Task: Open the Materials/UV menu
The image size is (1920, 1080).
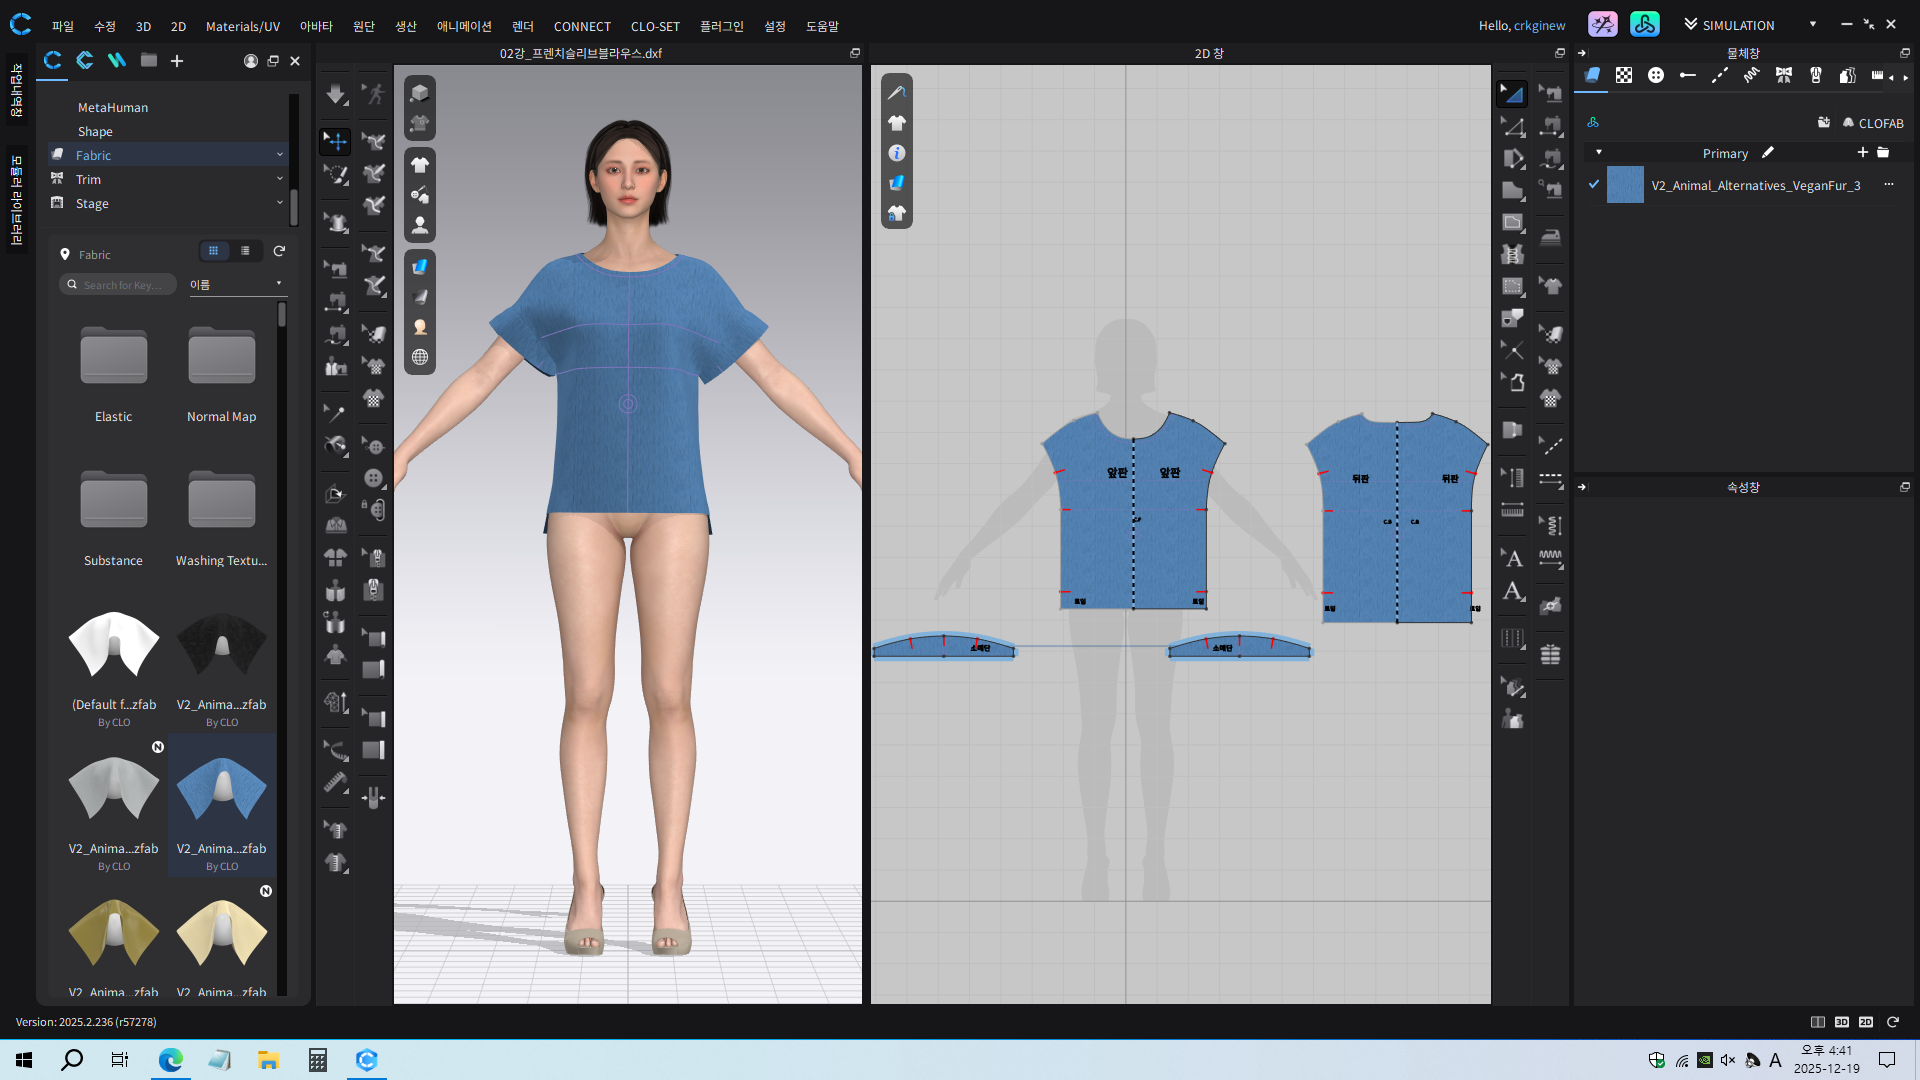Action: pyautogui.click(x=242, y=26)
